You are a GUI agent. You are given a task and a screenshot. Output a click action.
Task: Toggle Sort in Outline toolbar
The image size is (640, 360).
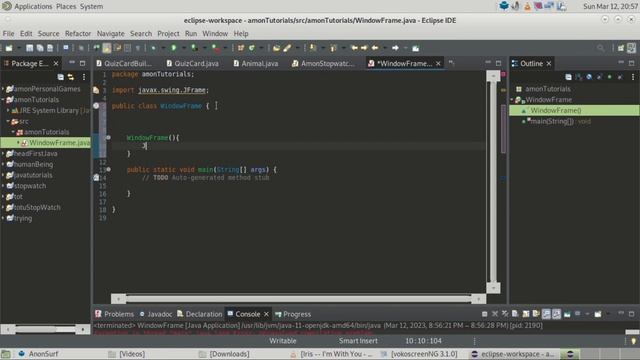point(579,77)
